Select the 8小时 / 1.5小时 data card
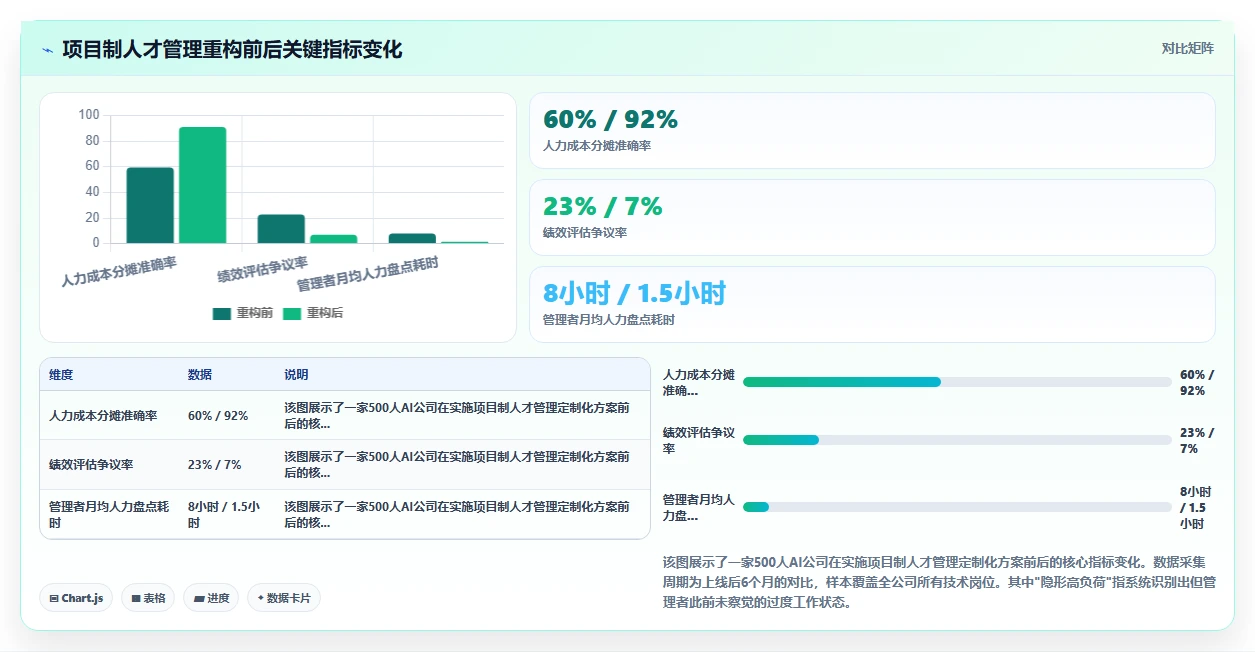The image size is (1255, 652). click(x=872, y=305)
